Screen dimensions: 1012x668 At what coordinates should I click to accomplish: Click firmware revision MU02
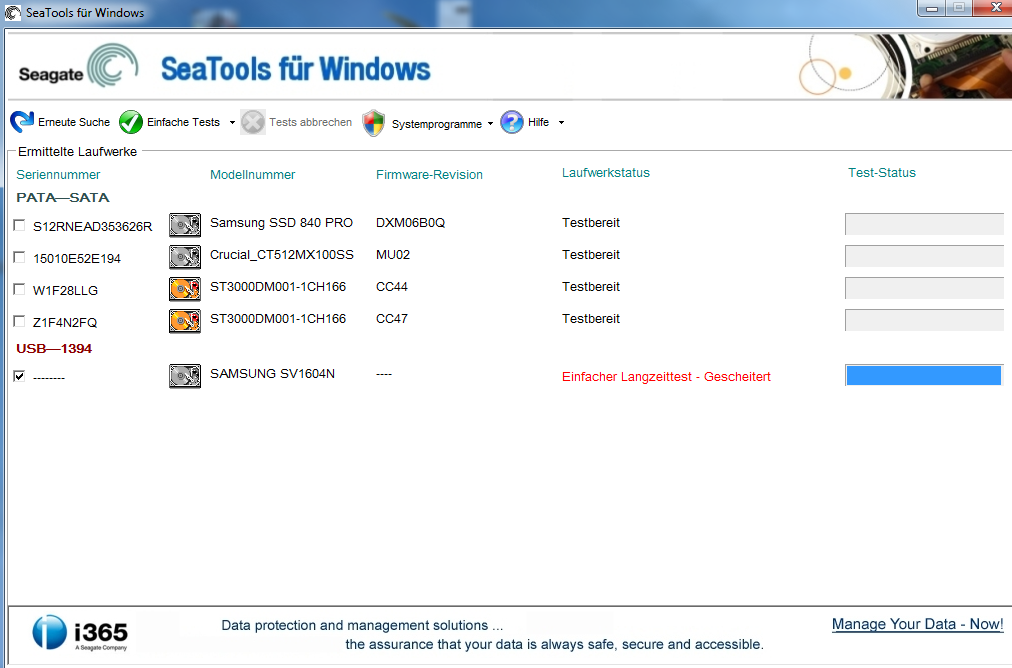[x=393, y=255]
